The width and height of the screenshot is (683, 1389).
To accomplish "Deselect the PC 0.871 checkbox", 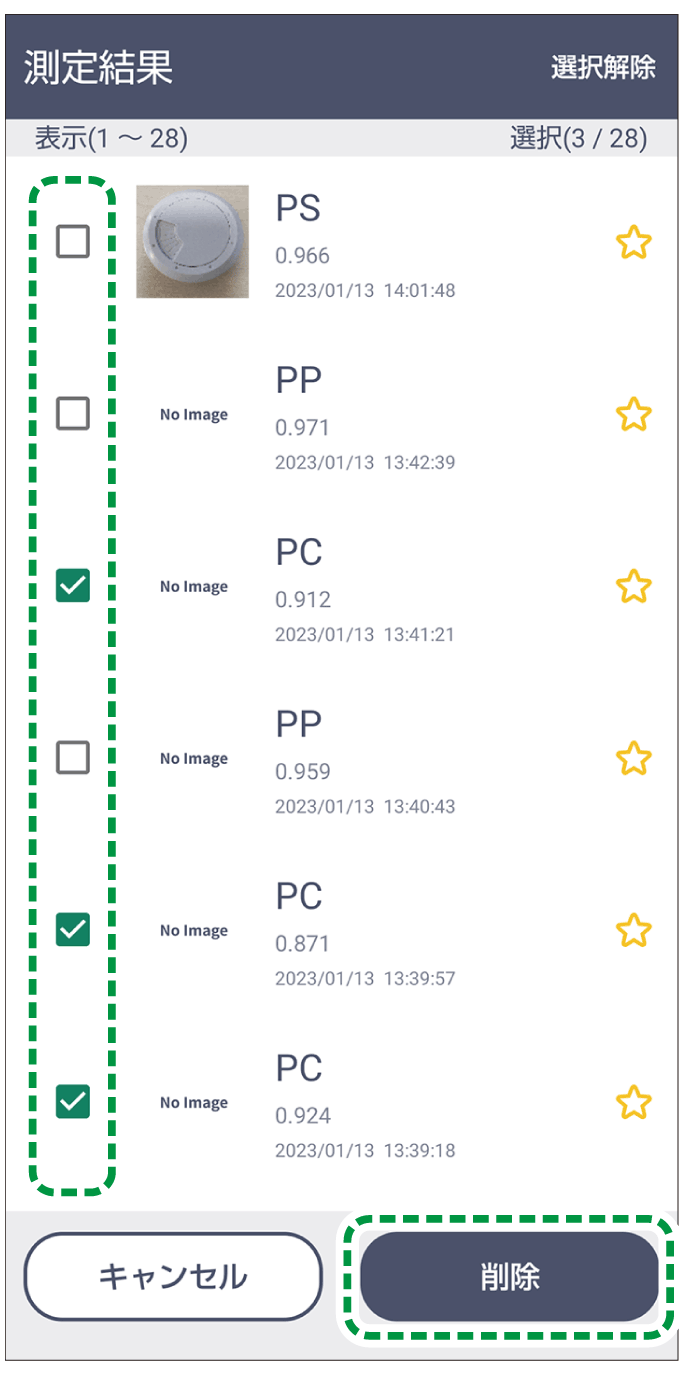I will 73,929.
